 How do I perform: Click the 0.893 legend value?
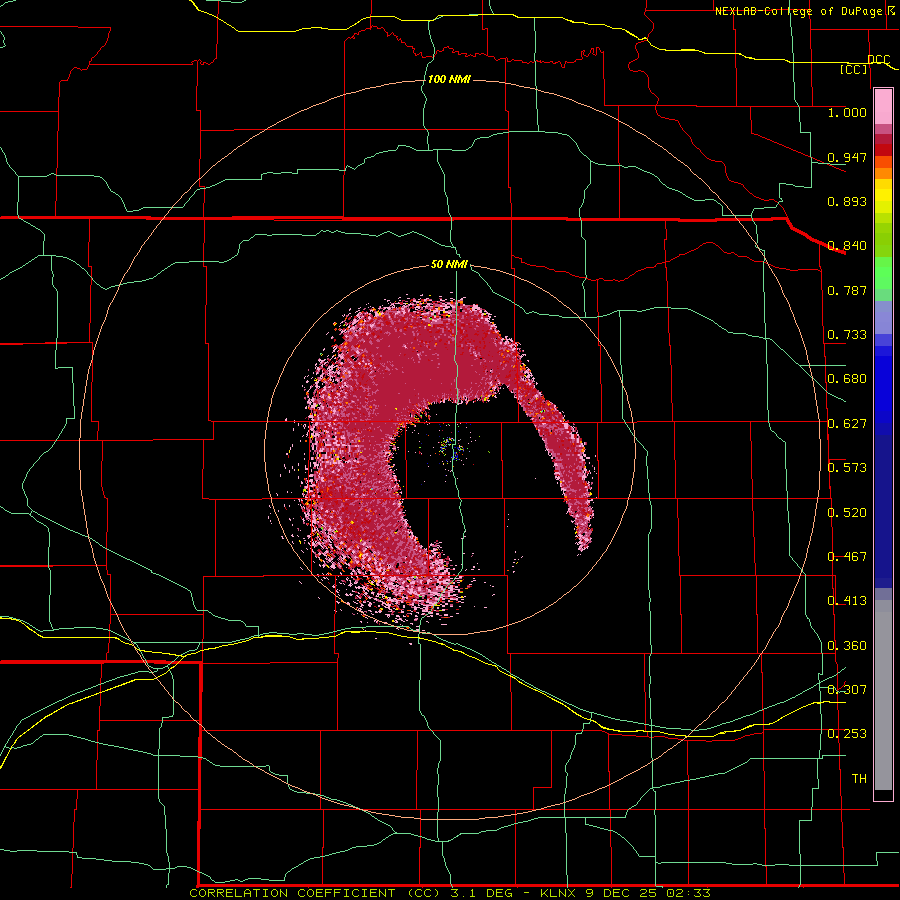pos(847,201)
